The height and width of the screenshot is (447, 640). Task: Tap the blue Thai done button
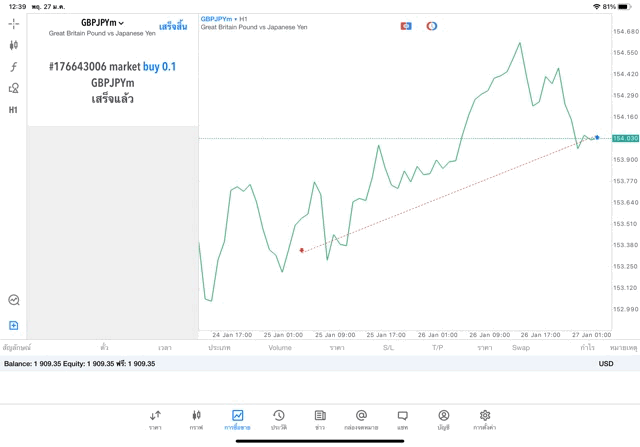point(173,27)
